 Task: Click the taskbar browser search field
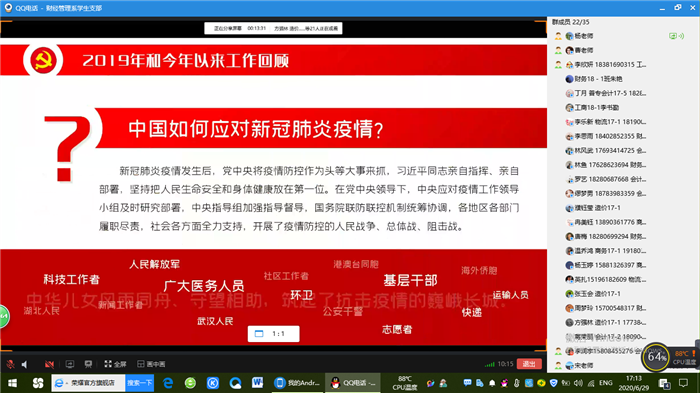click(88, 383)
